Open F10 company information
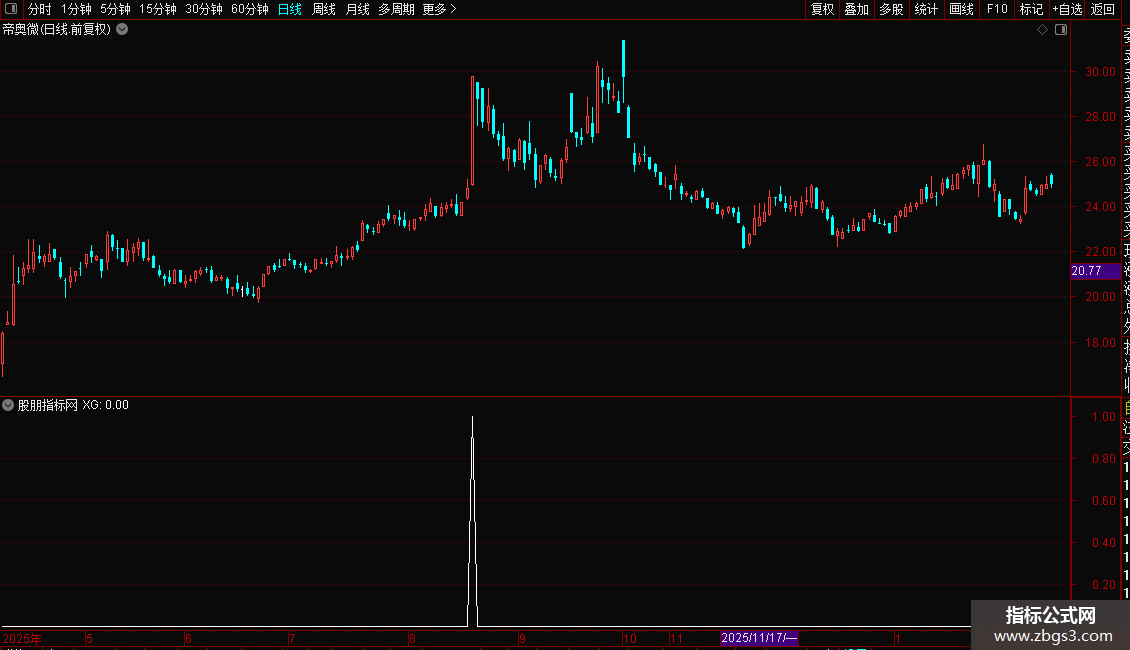This screenshot has height=650, width=1130. pos(997,9)
